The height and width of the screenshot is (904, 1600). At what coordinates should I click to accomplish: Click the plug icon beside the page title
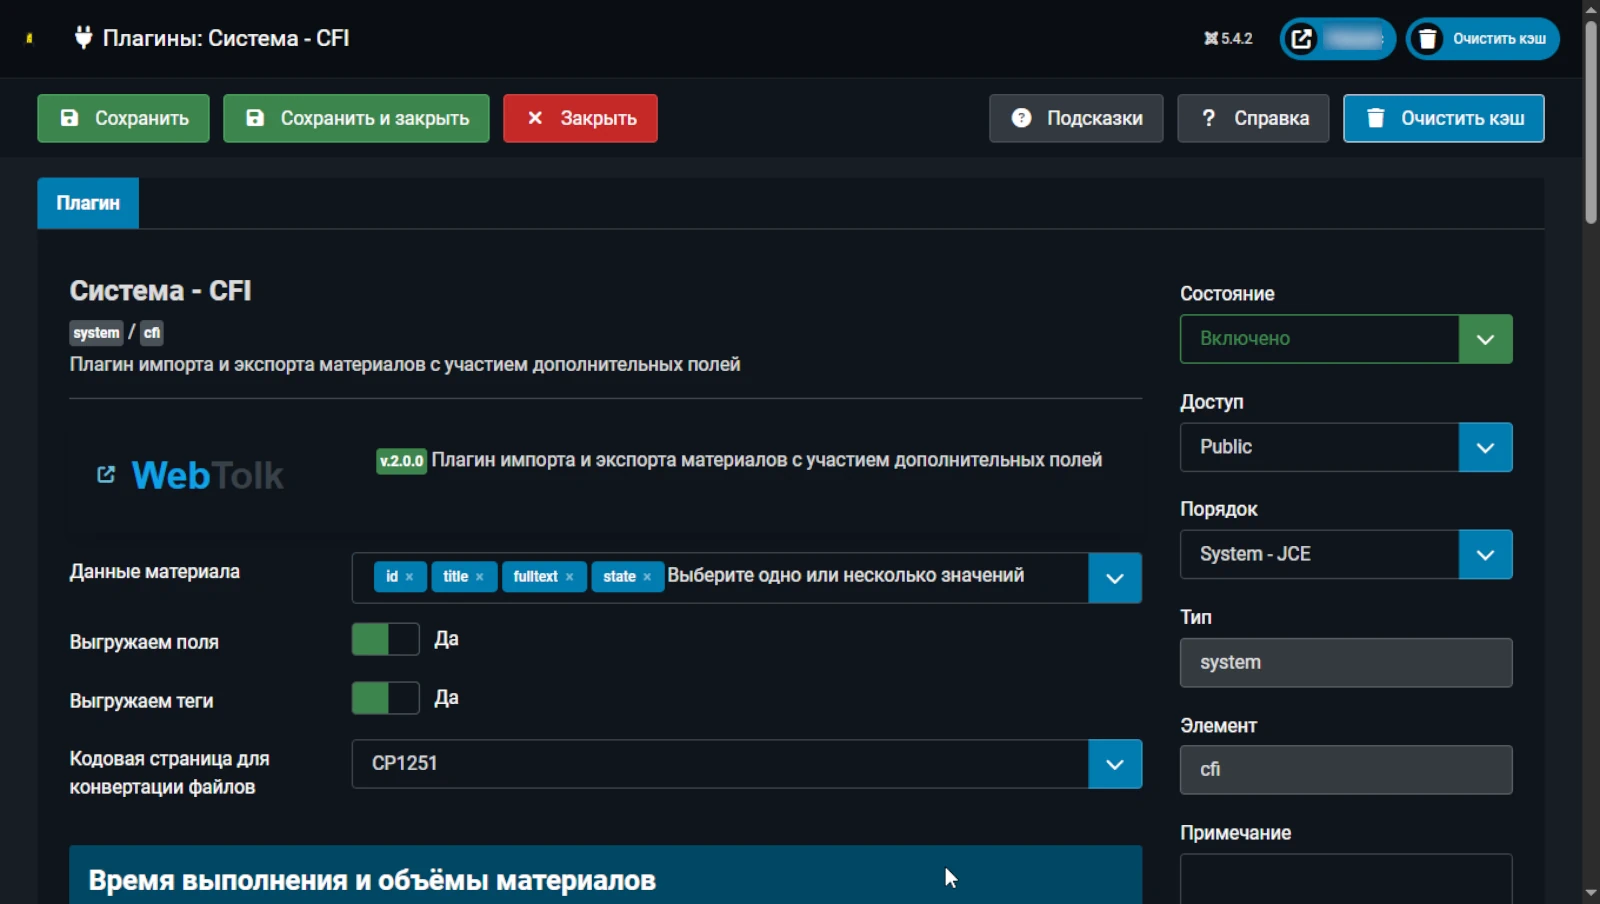83,38
